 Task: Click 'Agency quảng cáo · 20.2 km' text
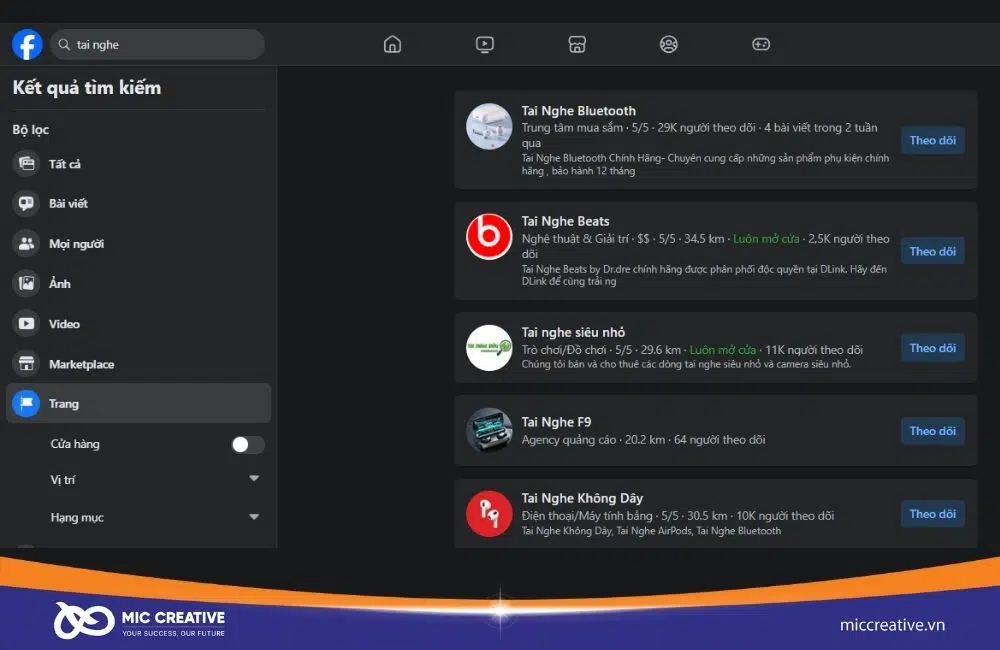point(592,439)
